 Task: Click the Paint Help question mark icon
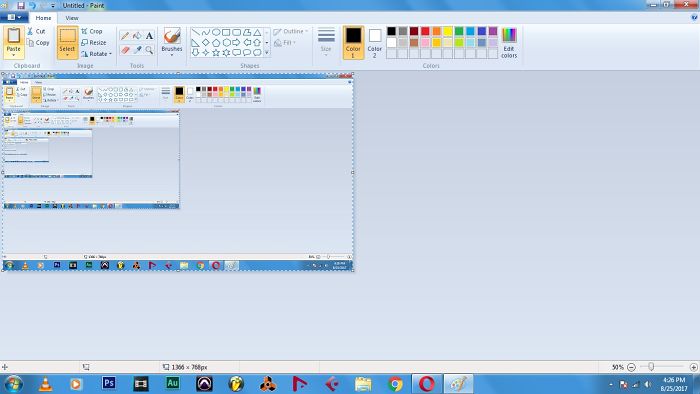694,18
